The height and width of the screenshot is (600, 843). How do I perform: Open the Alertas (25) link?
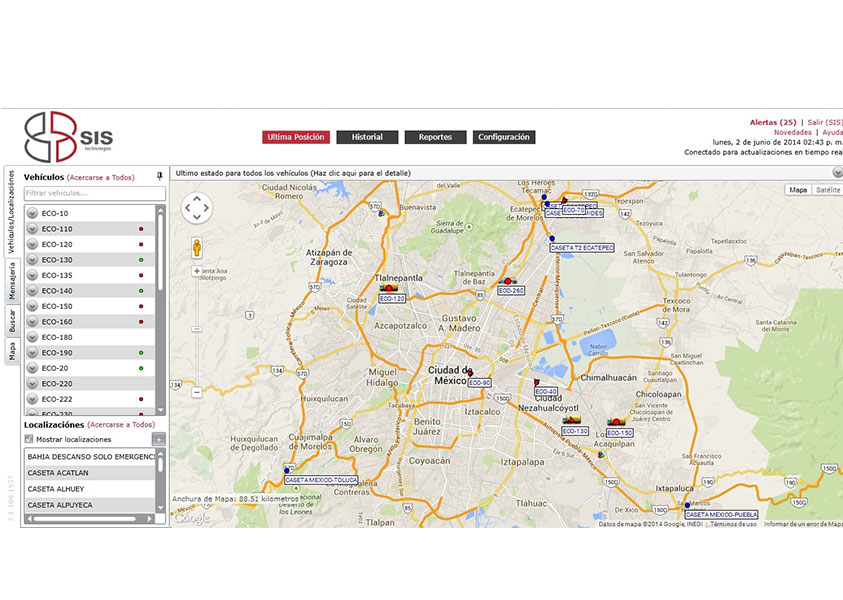(x=773, y=123)
